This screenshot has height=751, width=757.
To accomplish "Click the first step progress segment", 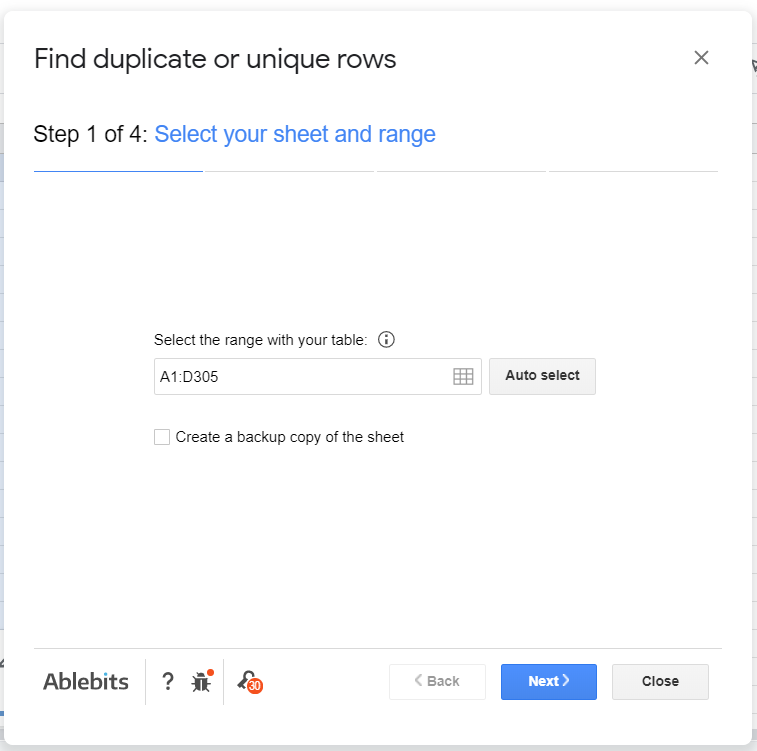I will coord(118,172).
